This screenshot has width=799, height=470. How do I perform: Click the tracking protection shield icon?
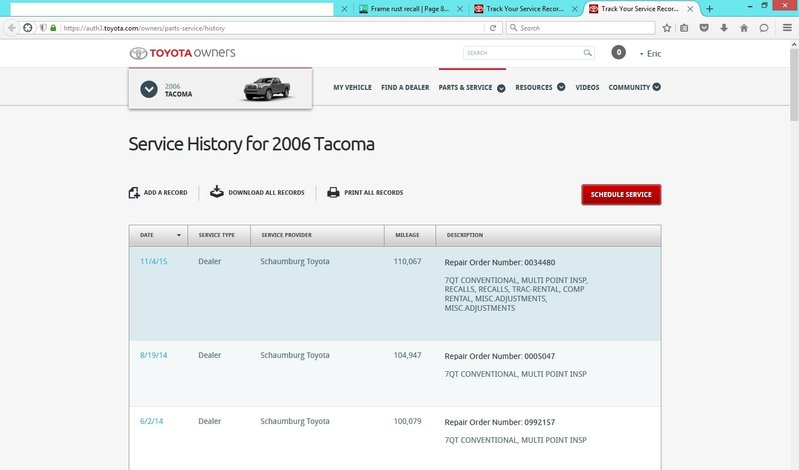click(43, 28)
